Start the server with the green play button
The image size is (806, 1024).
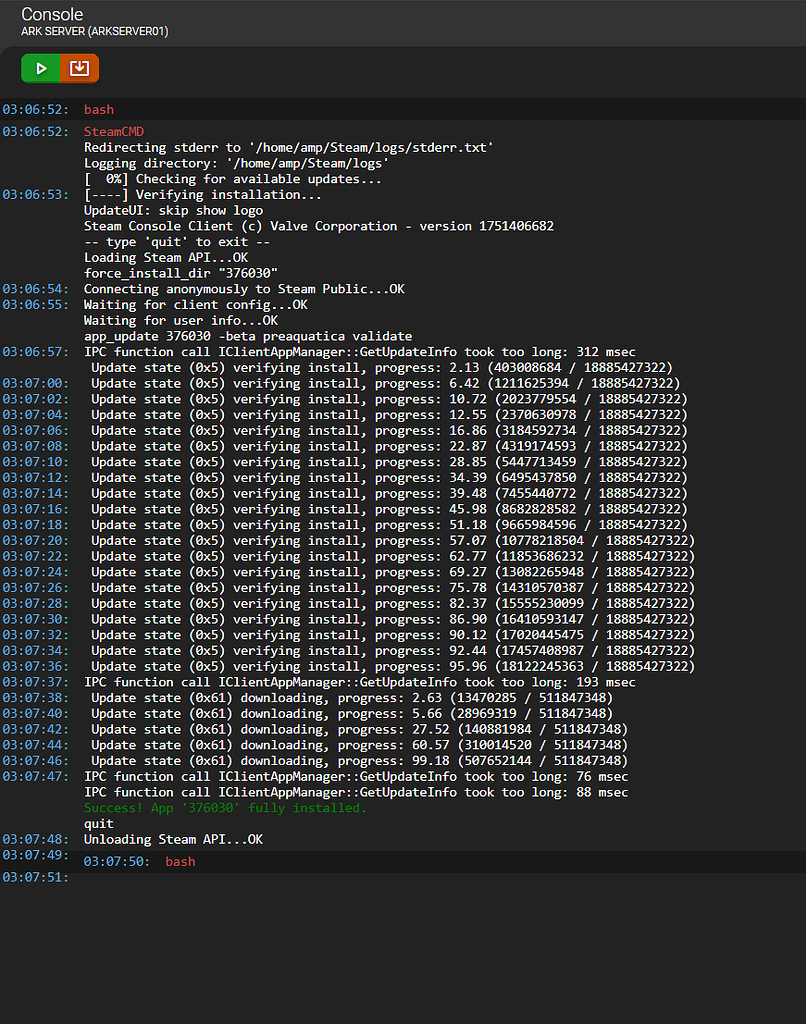coord(41,68)
